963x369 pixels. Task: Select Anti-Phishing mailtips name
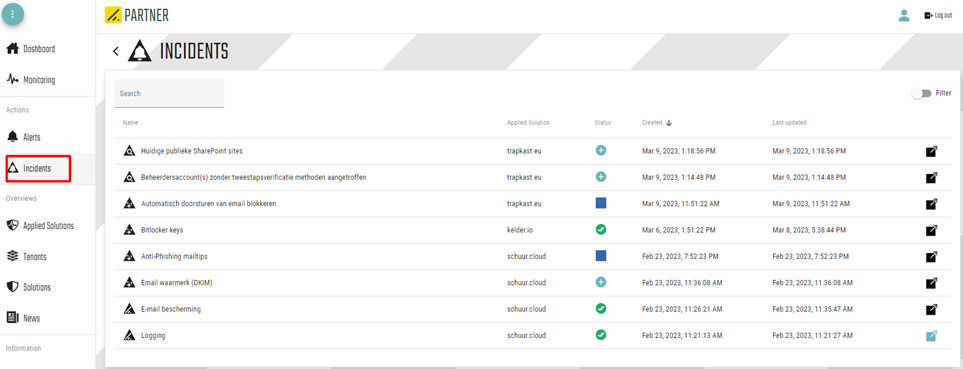[x=173, y=257]
